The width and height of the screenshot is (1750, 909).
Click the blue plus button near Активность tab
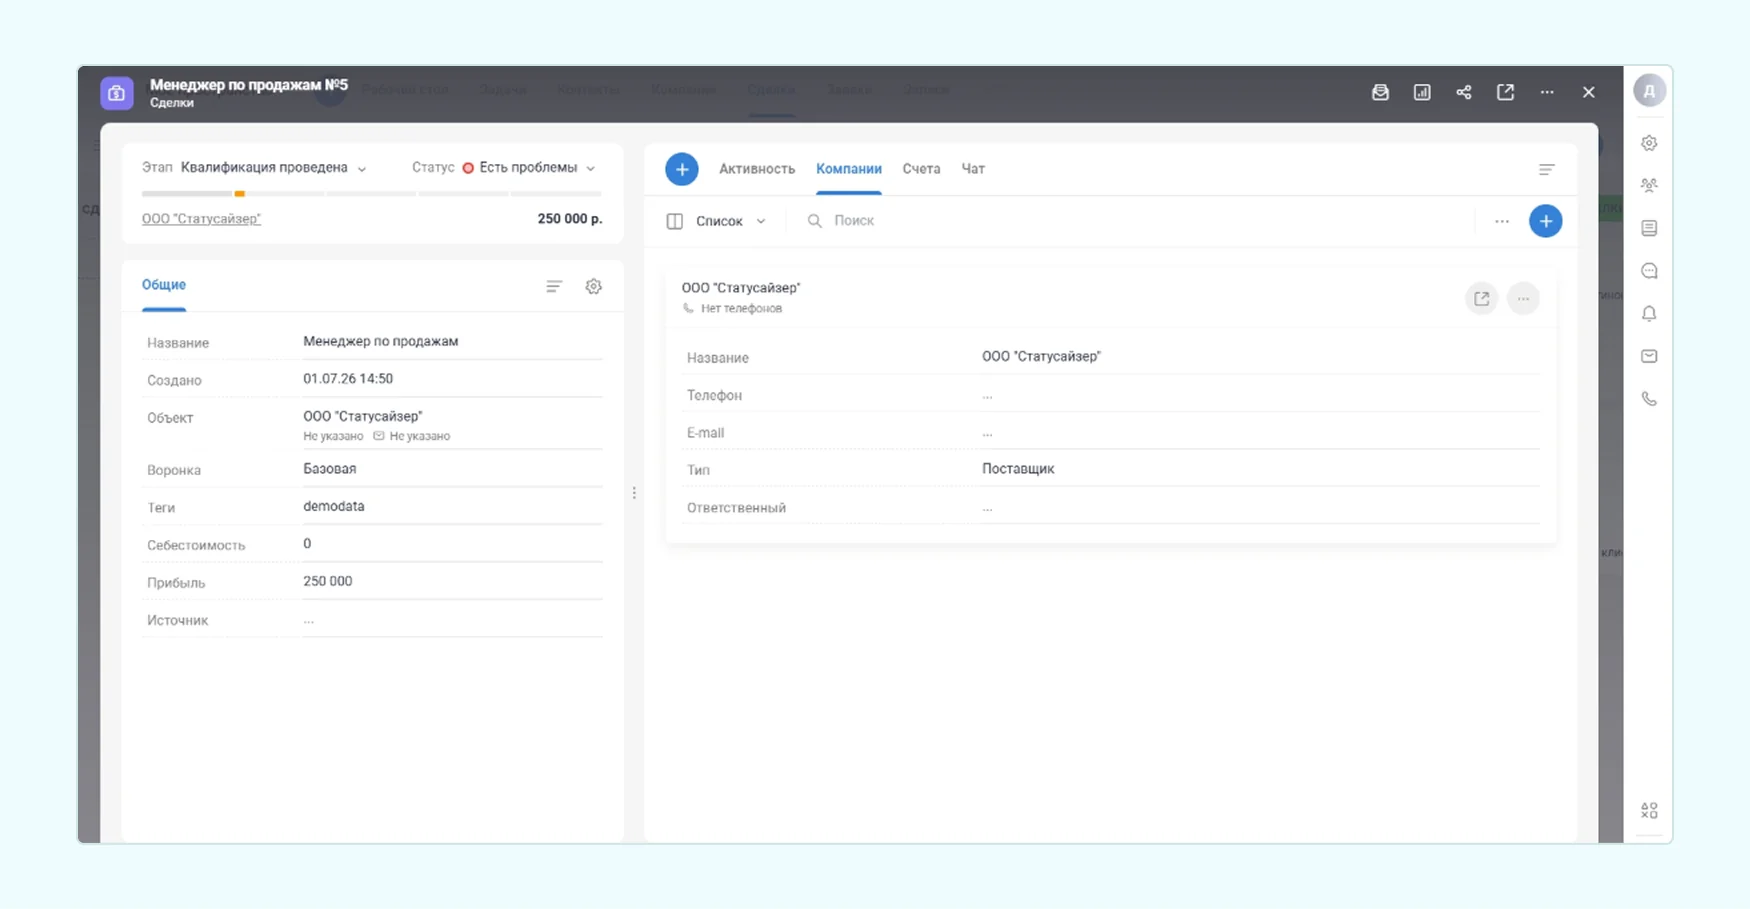point(682,169)
